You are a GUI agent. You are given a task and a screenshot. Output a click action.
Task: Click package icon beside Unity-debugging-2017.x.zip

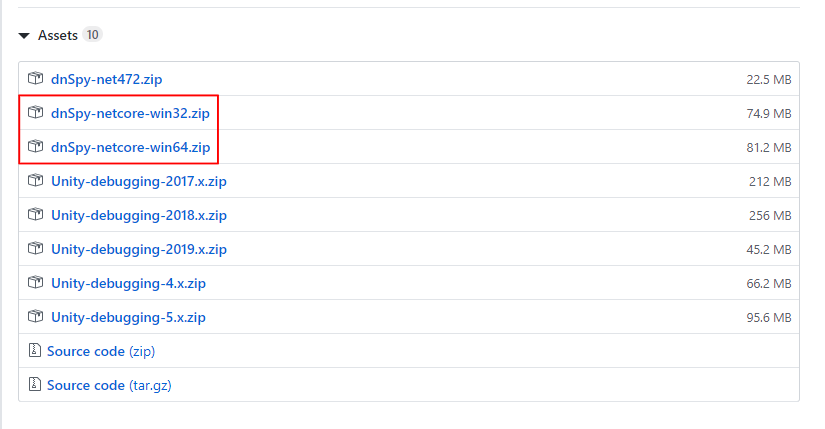pyautogui.click(x=36, y=181)
